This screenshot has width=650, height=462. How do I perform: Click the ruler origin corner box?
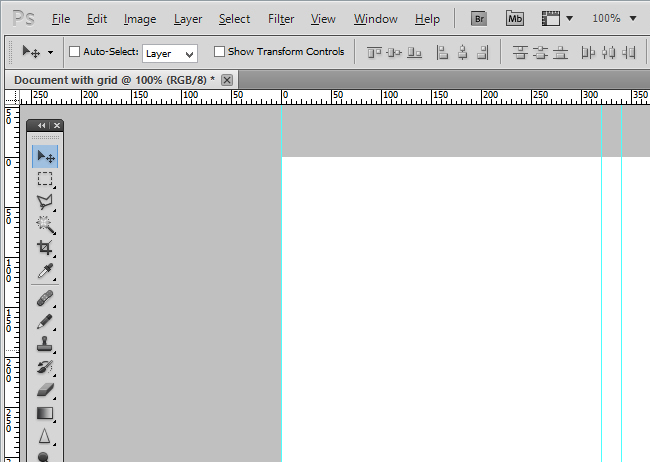tap(12, 97)
